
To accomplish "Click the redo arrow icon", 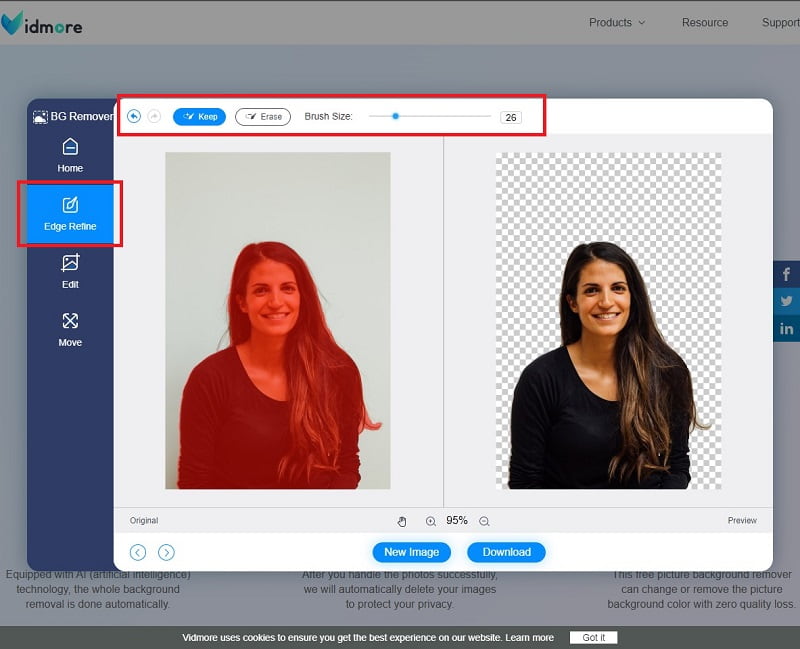I will (x=154, y=117).
